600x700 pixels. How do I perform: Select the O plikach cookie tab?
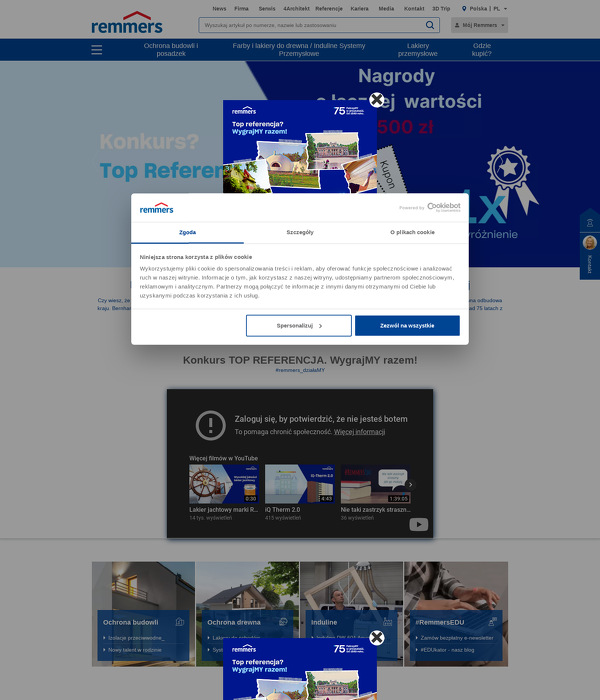pyautogui.click(x=412, y=232)
